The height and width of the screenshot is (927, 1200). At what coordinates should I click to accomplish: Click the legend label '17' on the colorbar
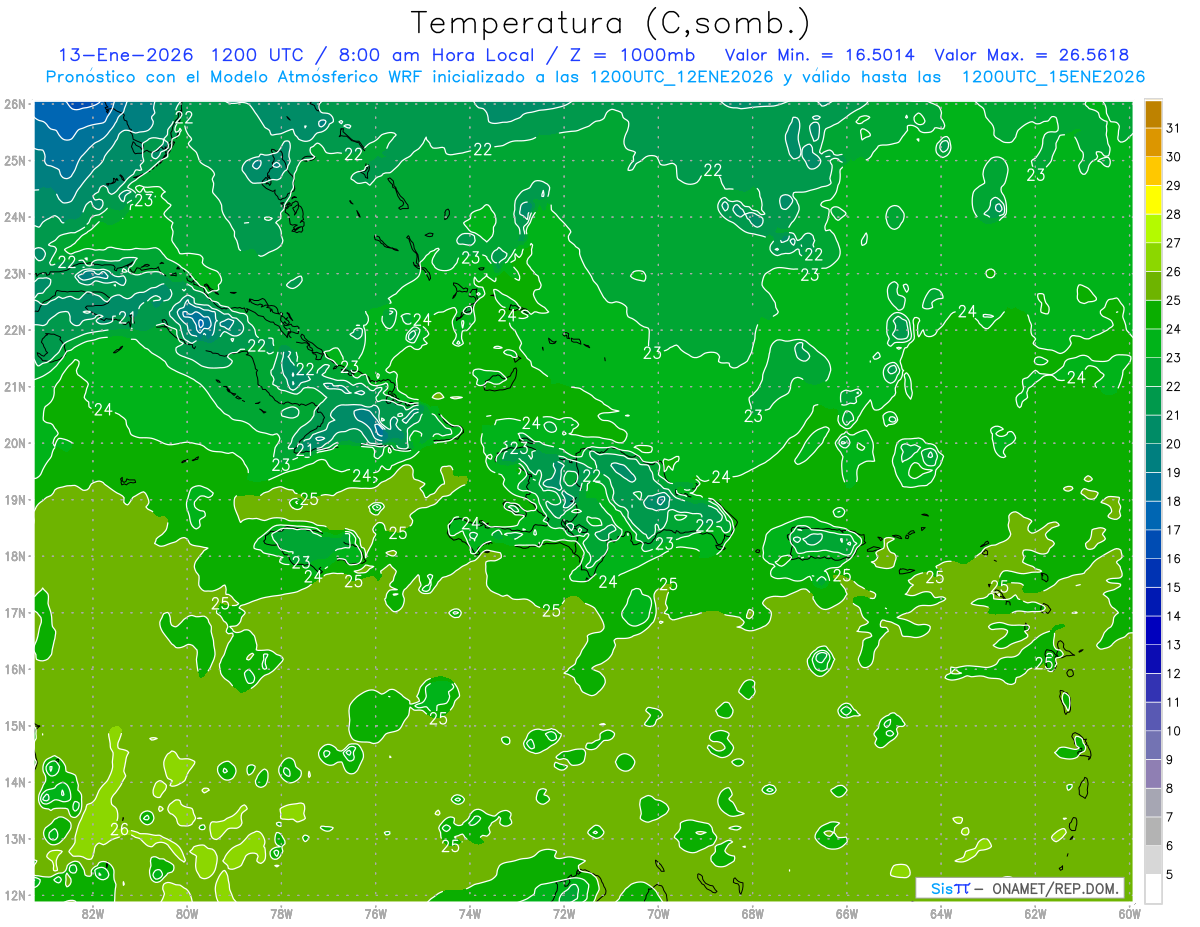(x=1174, y=530)
